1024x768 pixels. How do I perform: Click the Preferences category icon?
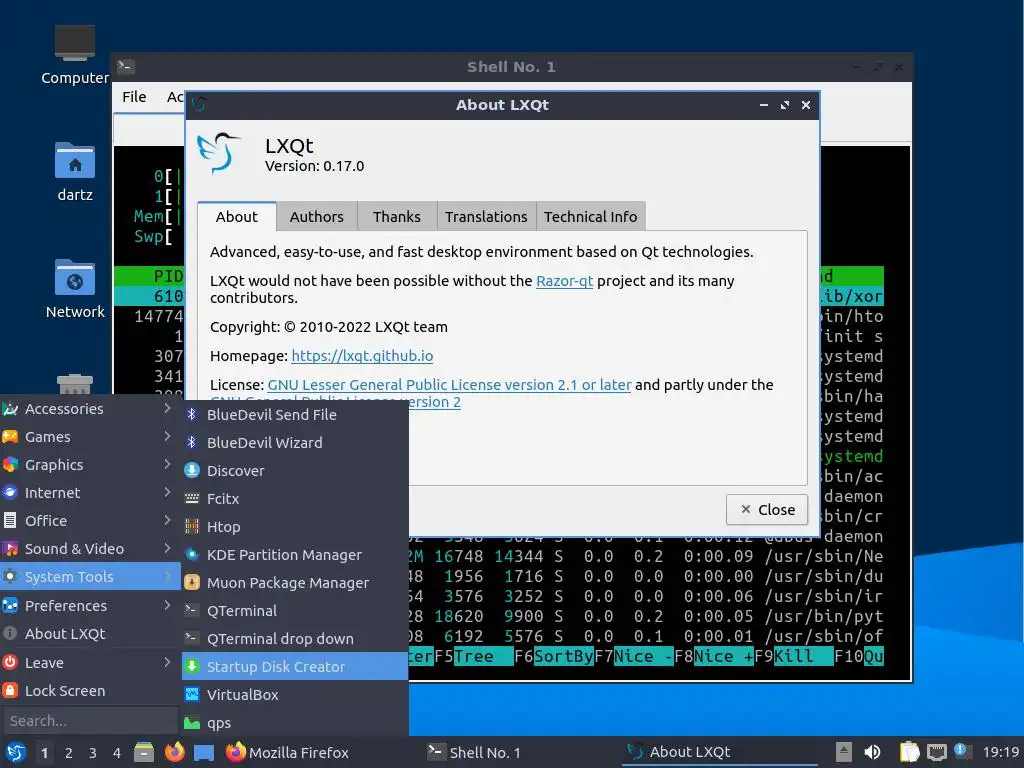[x=10, y=606]
